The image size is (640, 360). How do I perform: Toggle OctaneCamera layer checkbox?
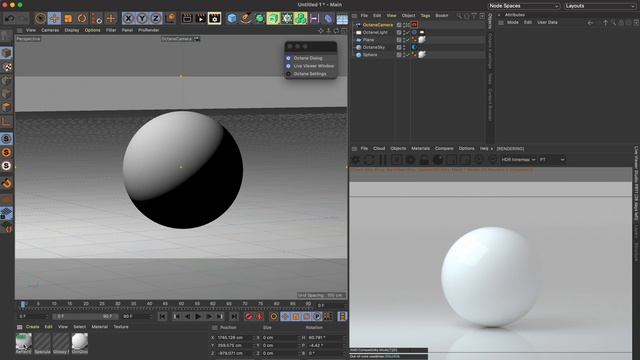pos(399,25)
